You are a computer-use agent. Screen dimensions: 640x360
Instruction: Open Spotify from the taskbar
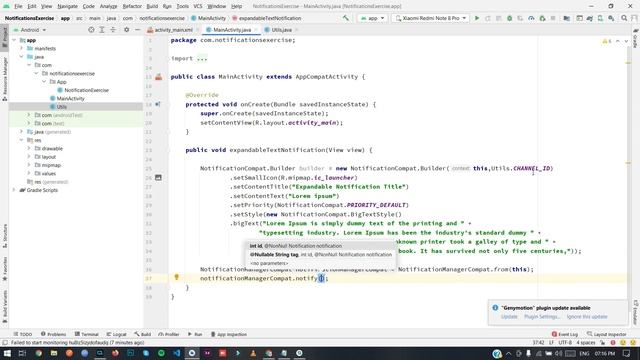[x=161, y=353]
